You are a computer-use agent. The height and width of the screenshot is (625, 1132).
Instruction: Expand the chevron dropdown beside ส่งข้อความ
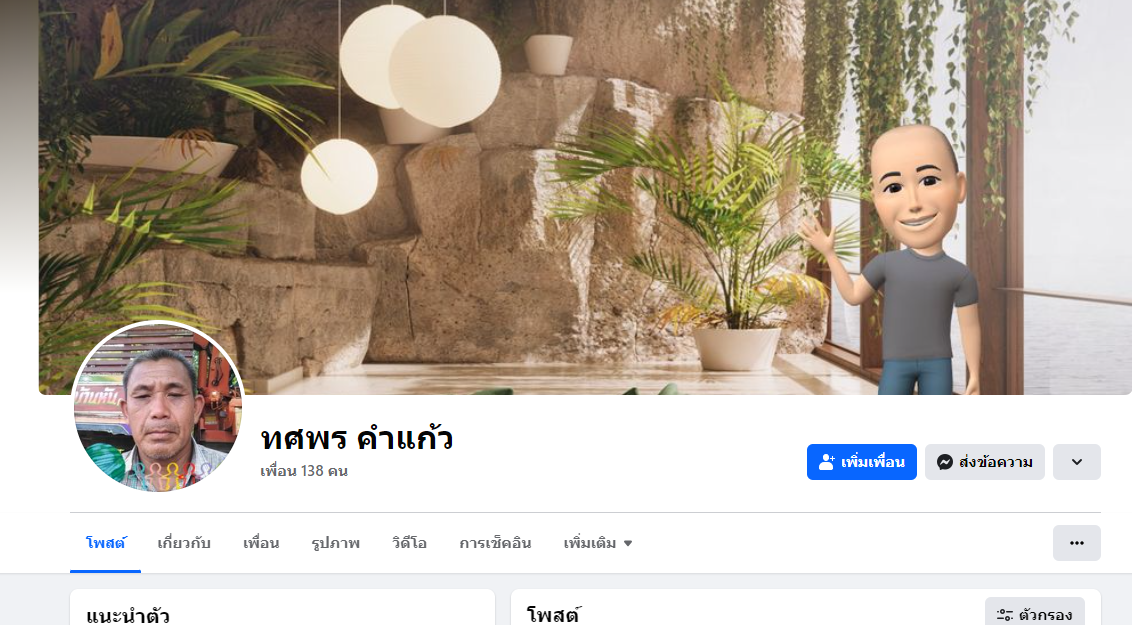pos(1076,462)
